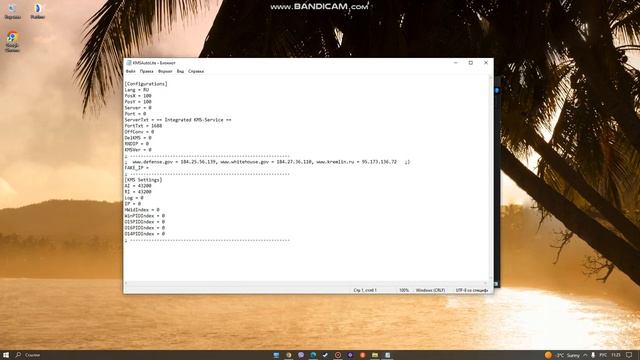Click the 'KMSVer = 0' line
The width and height of the screenshot is (640, 360).
[x=138, y=150]
